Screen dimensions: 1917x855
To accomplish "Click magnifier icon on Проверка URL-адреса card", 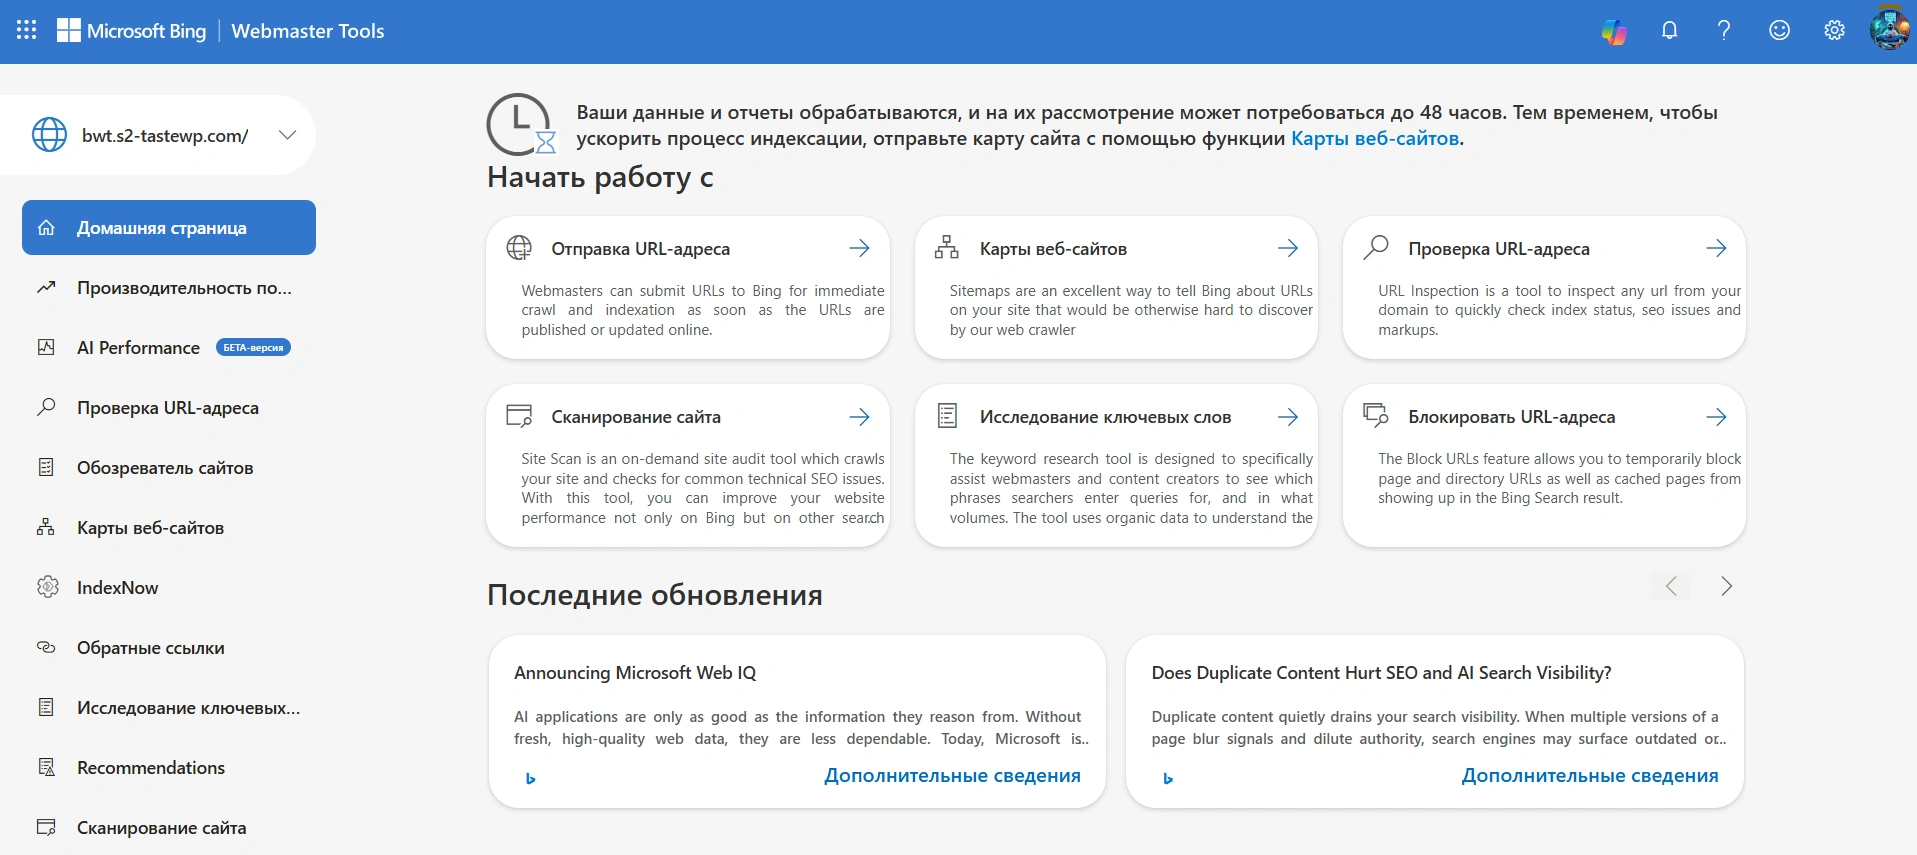I will [x=1376, y=247].
